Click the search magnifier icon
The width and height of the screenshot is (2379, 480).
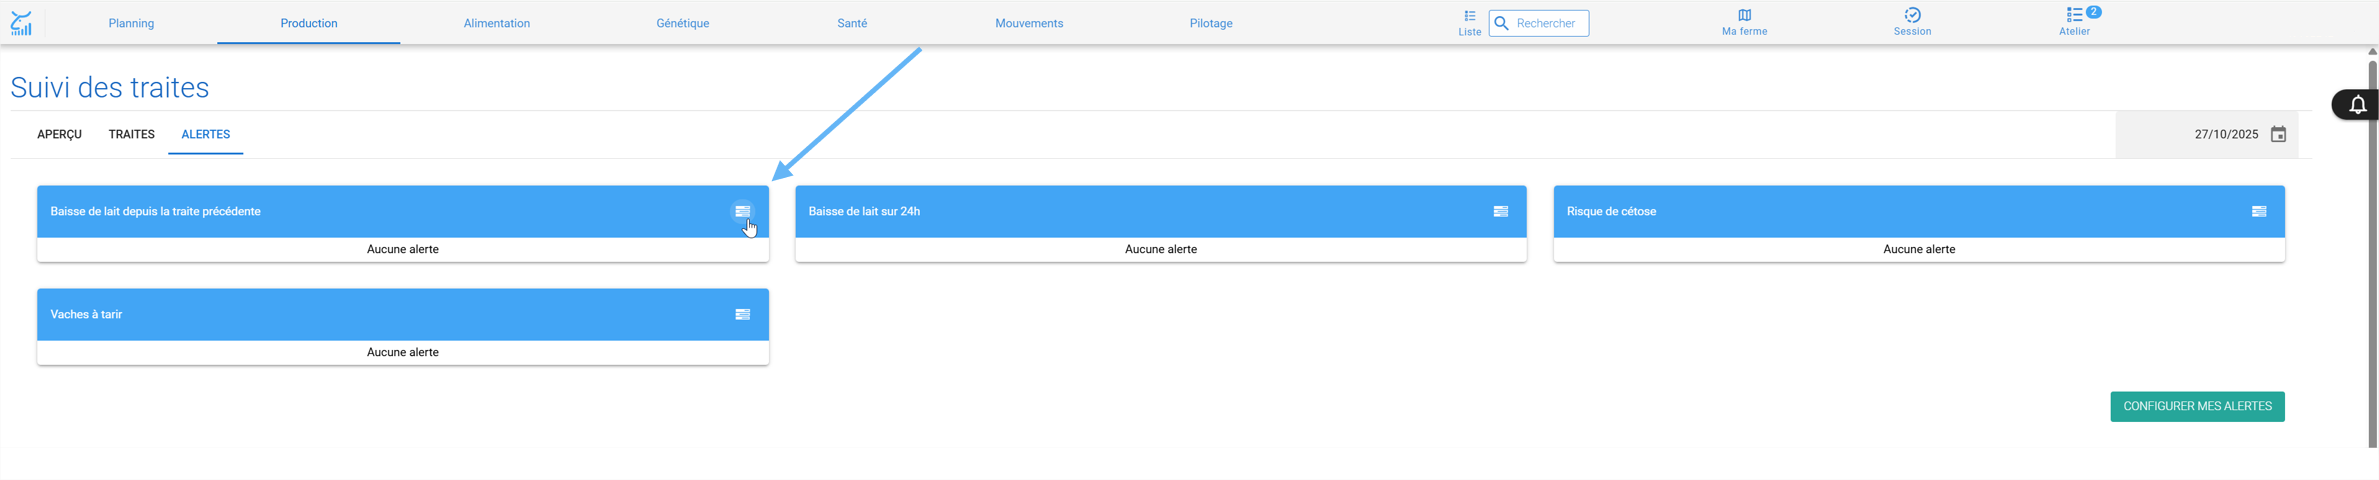pos(1501,23)
